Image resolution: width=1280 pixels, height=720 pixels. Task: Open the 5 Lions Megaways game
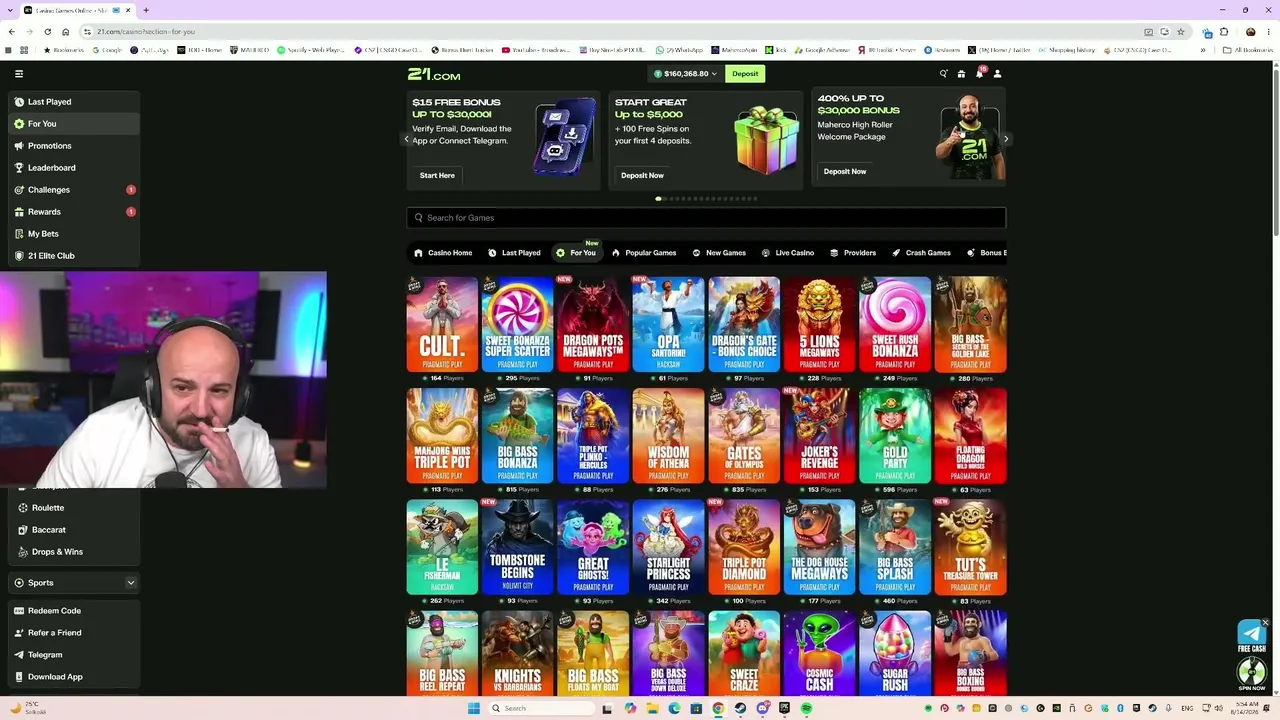click(820, 324)
